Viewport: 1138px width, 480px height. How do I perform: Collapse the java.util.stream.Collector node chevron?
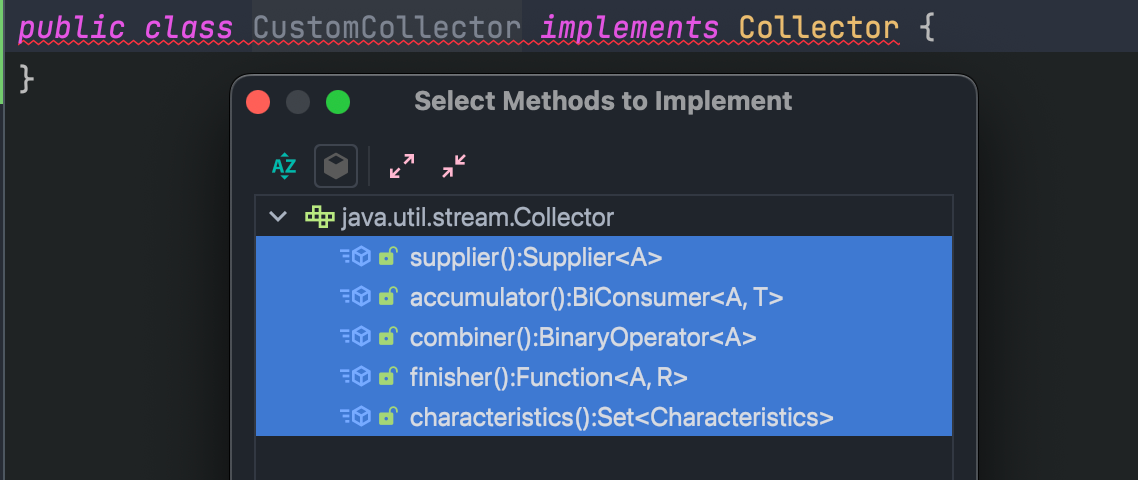click(278, 216)
